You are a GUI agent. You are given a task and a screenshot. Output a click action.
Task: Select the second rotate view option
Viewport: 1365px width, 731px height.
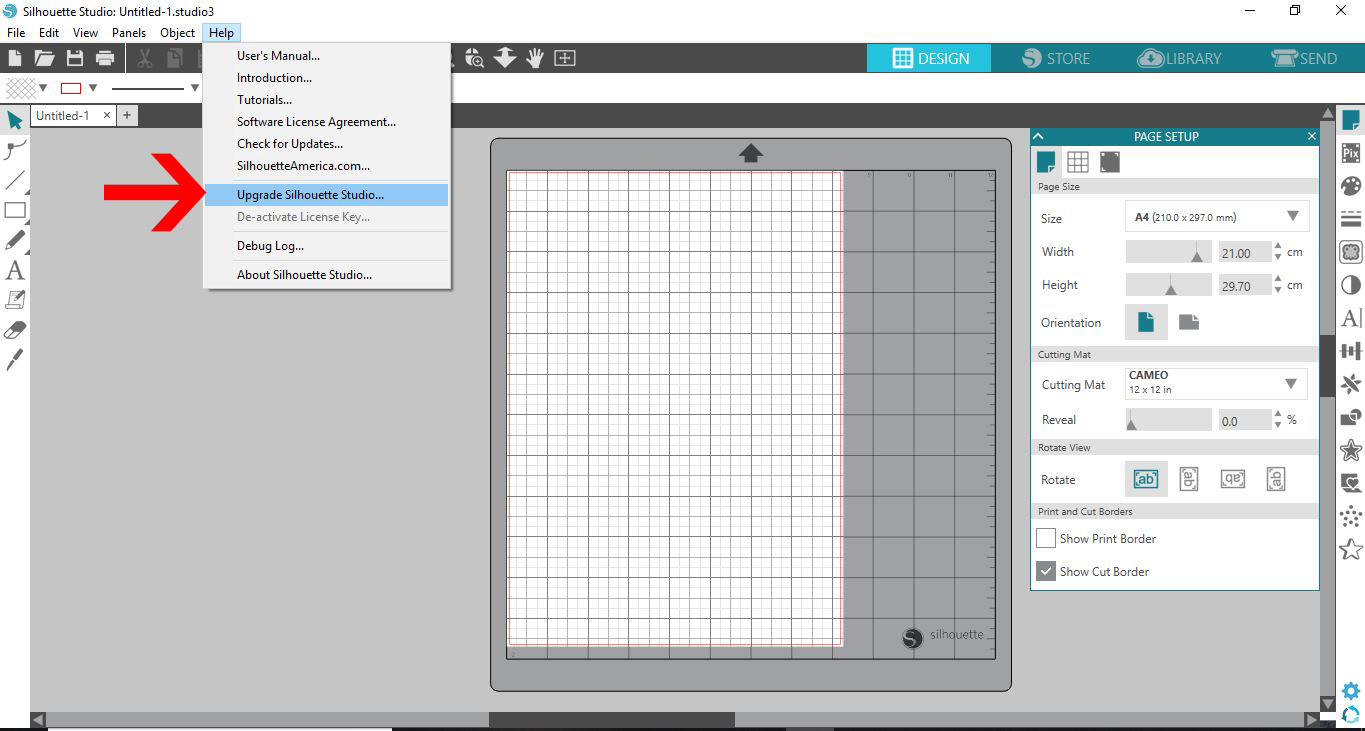(x=1189, y=479)
